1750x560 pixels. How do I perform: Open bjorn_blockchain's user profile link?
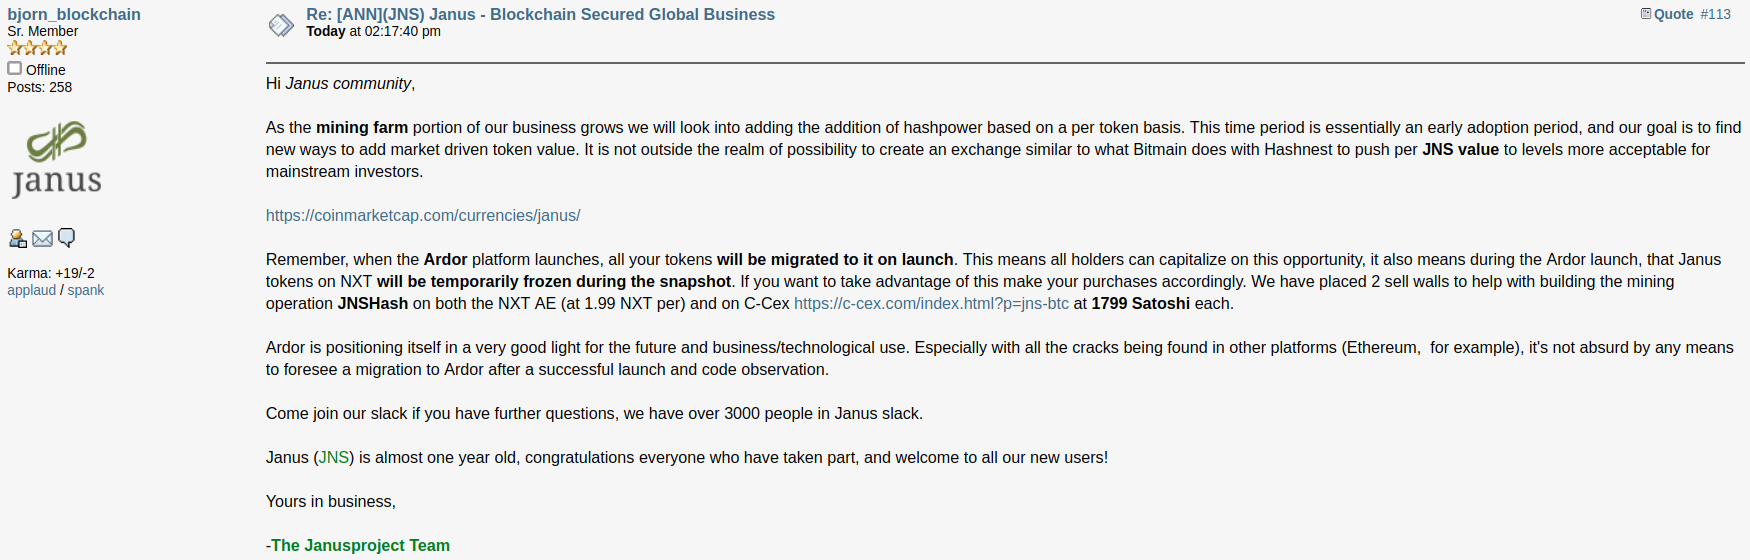[x=74, y=14]
